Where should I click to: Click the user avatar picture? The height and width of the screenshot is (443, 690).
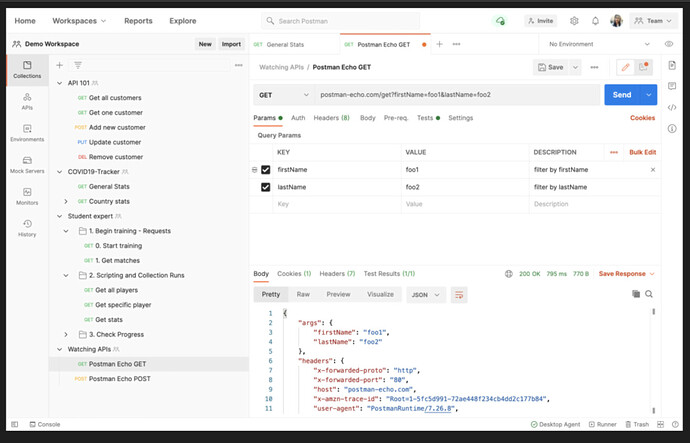coord(616,21)
